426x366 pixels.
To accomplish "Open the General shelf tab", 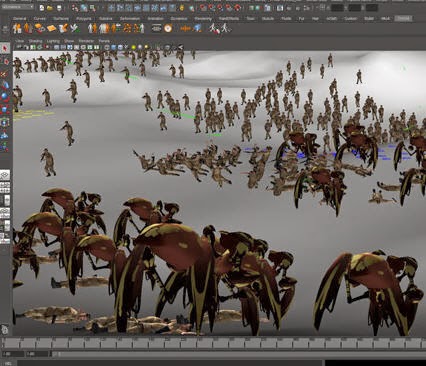I will click(x=20, y=19).
